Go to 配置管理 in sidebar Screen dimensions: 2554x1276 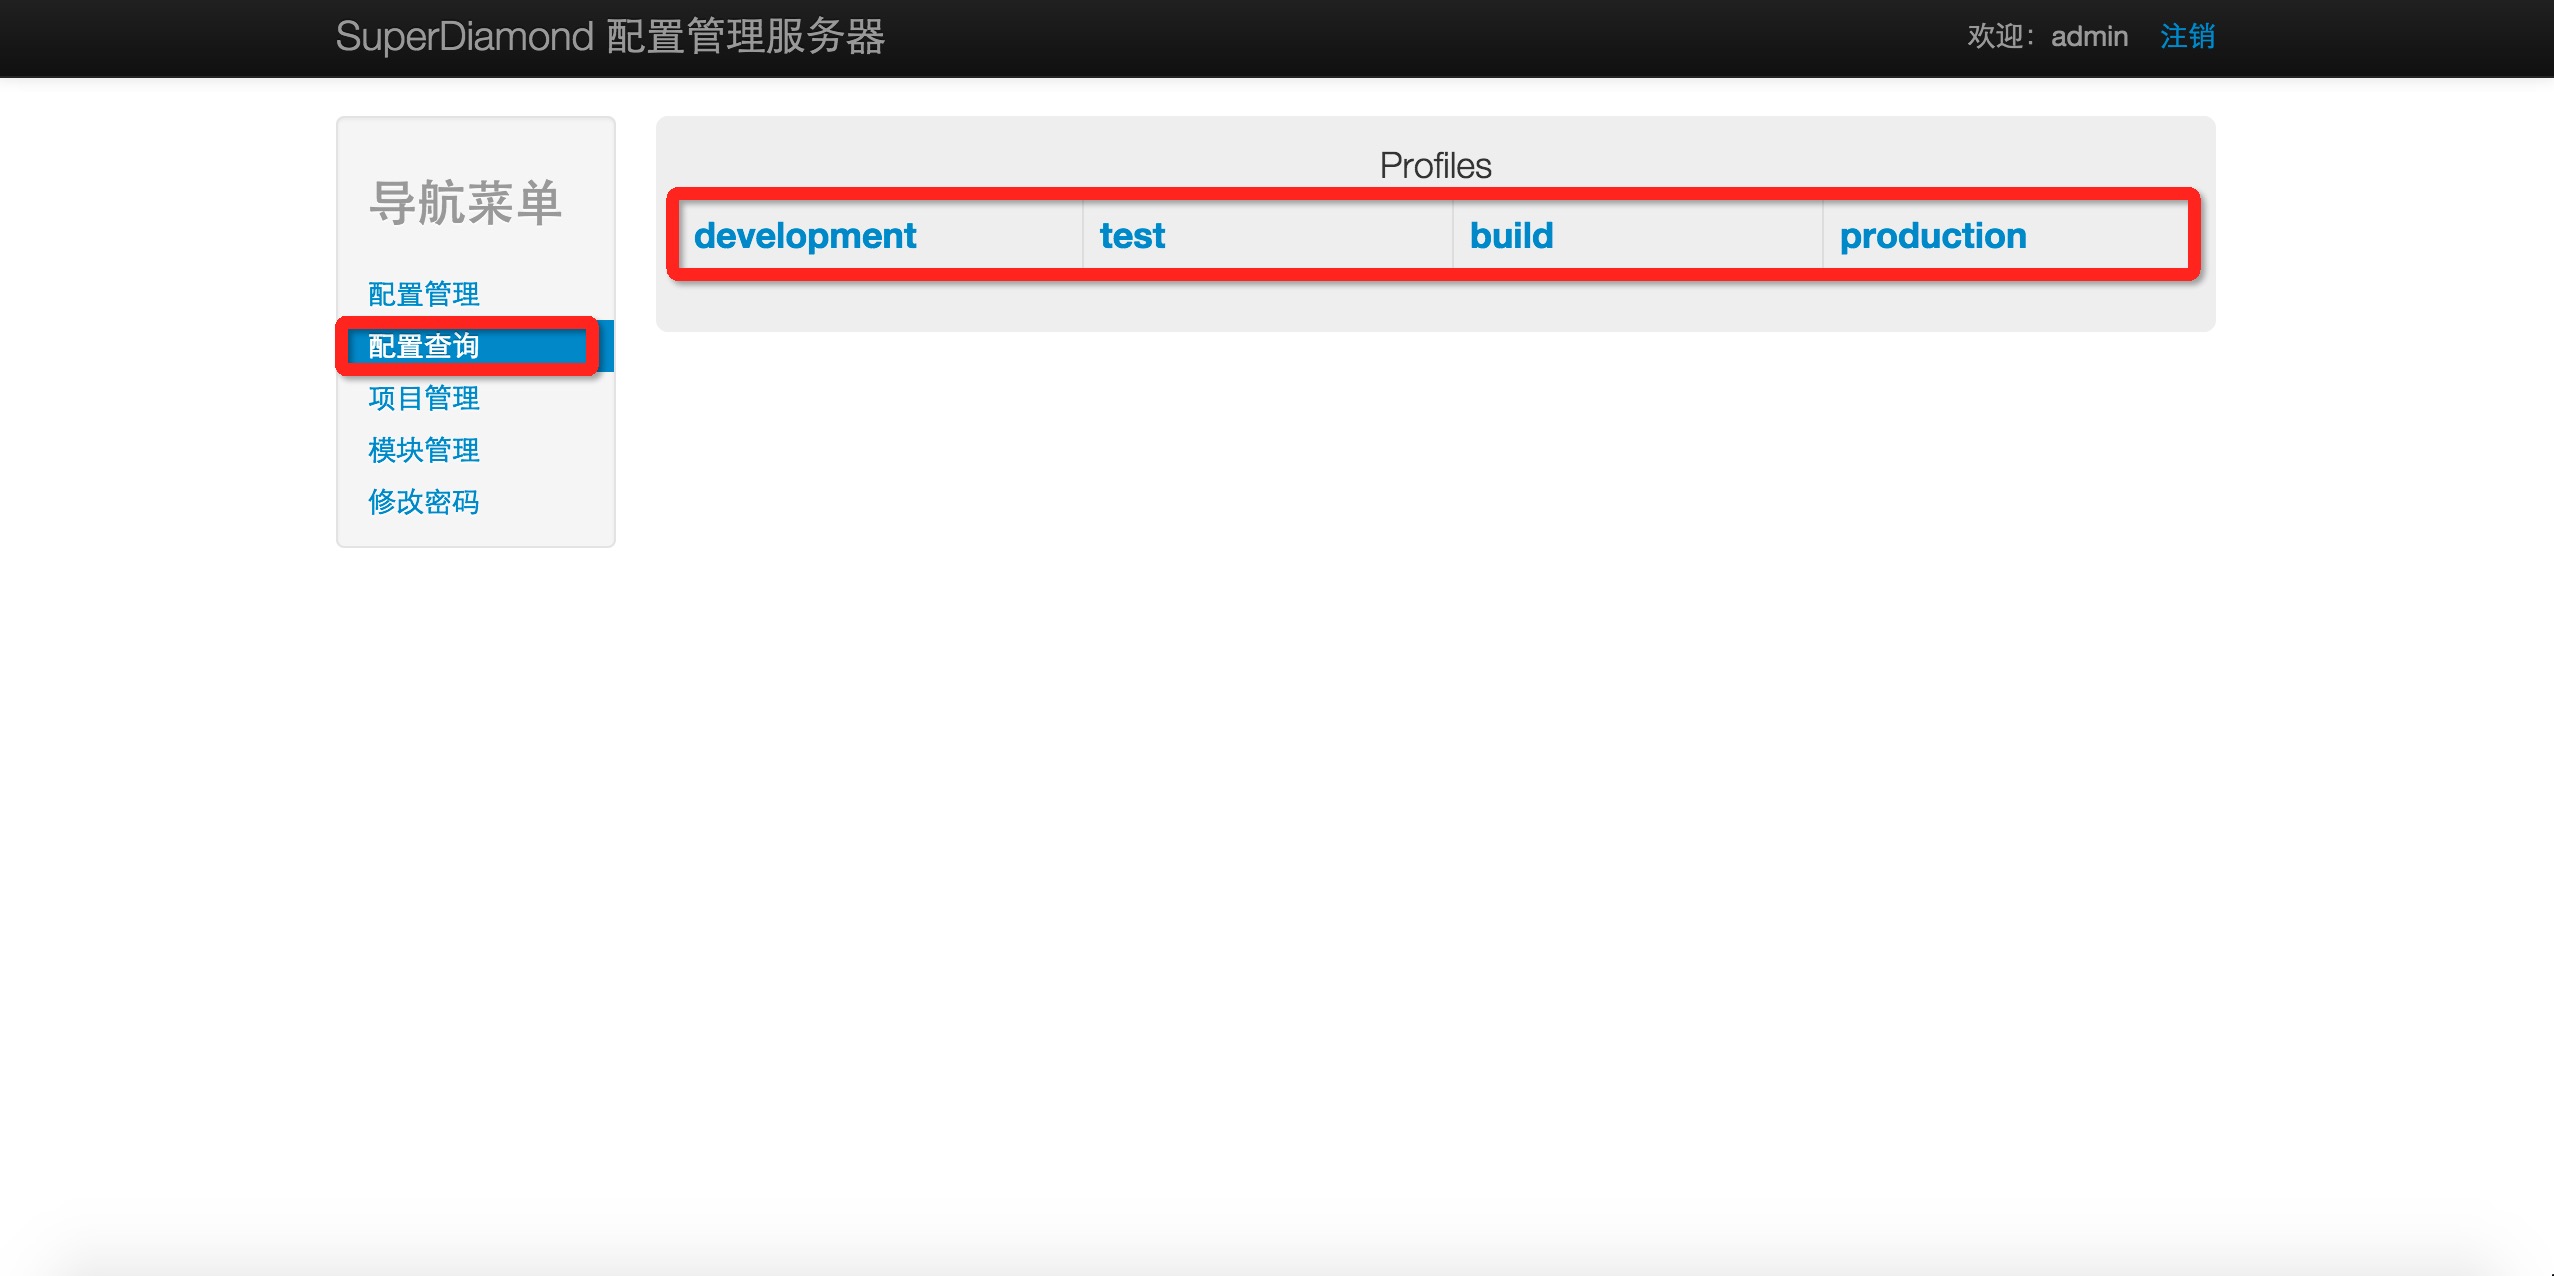click(x=423, y=294)
